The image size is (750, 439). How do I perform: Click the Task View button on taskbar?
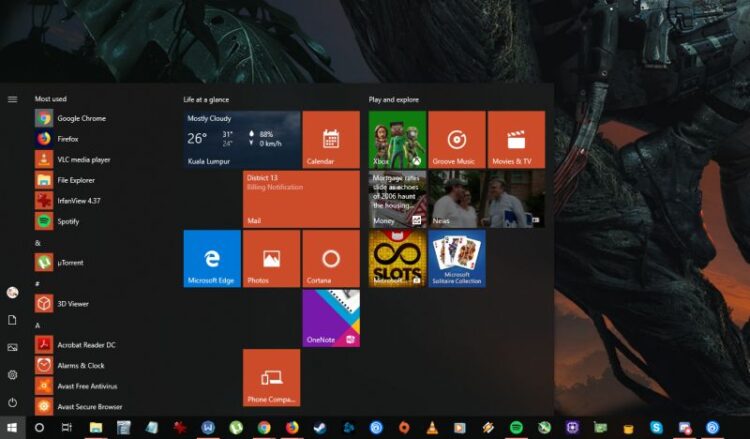(x=66, y=428)
